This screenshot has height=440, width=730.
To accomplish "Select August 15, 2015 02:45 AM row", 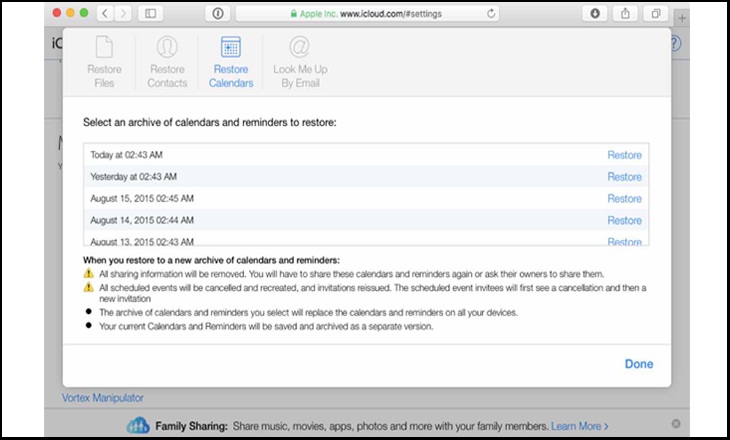I will coord(366,199).
